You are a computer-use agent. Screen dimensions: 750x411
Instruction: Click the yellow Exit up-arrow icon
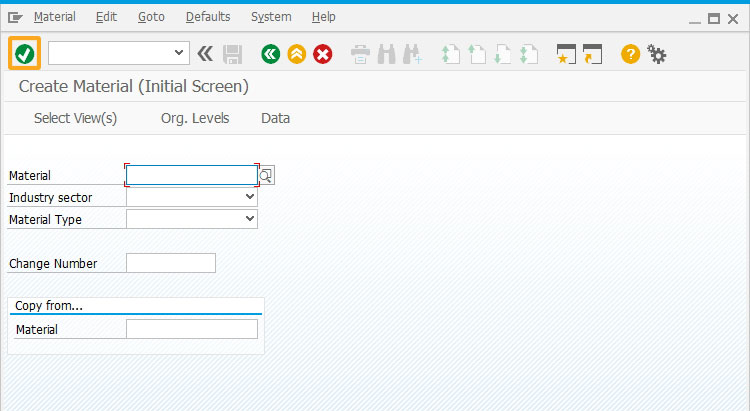297,54
